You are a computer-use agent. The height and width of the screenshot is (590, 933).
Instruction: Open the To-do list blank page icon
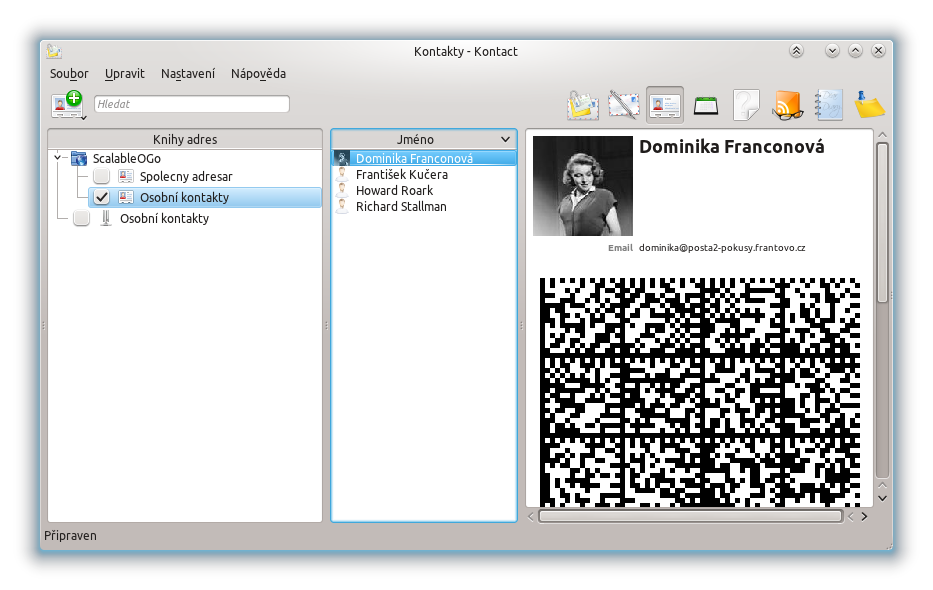[x=746, y=105]
